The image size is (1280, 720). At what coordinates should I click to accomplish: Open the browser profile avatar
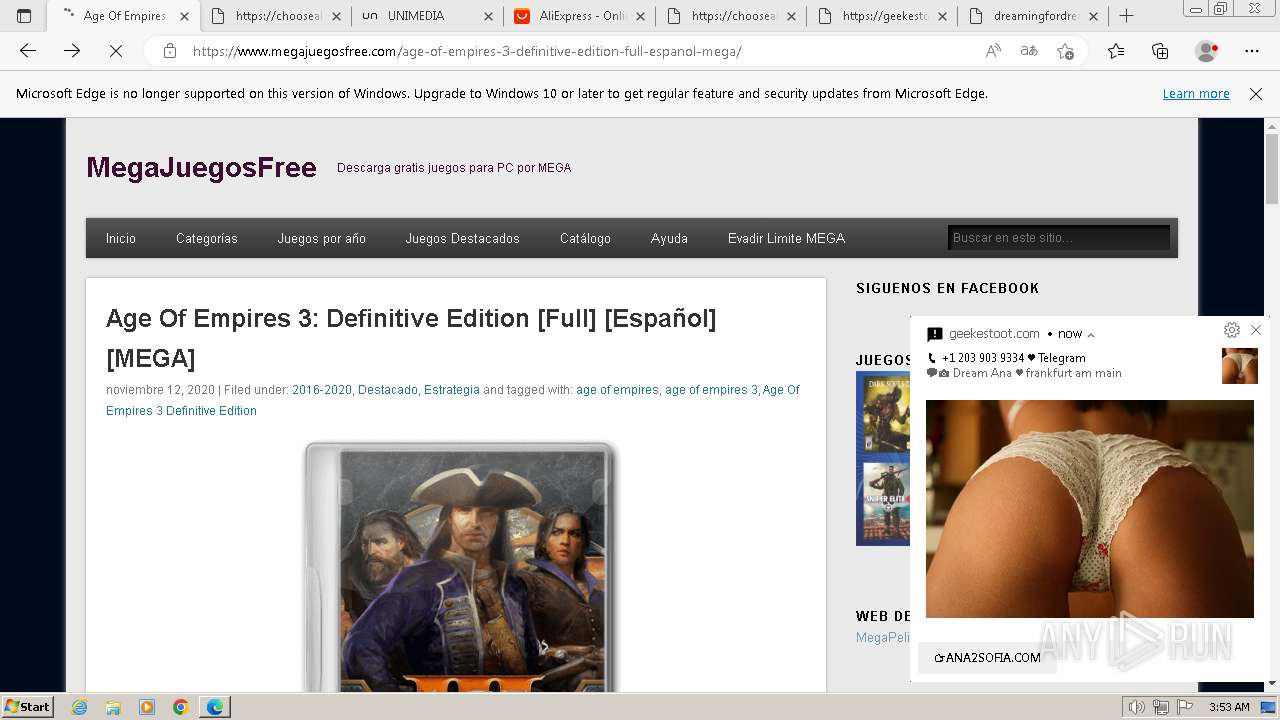click(x=1206, y=51)
